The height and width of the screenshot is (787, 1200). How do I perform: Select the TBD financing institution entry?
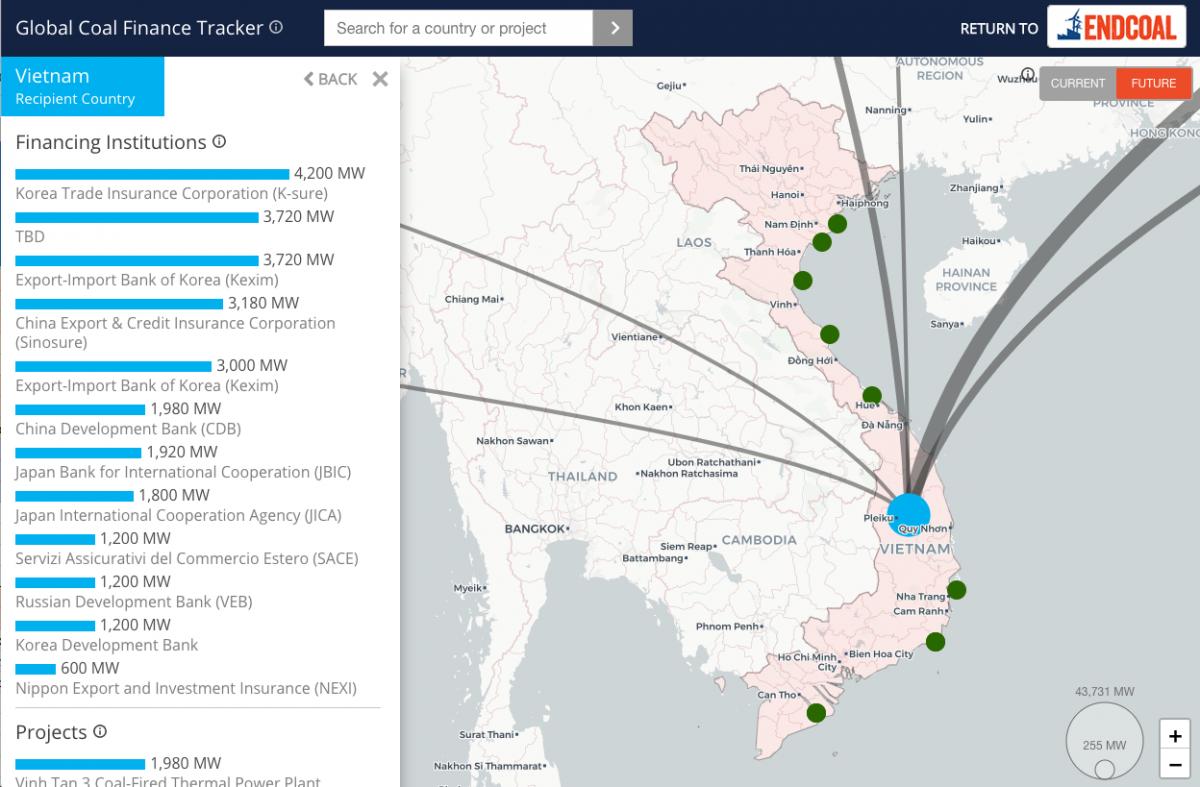[x=30, y=237]
